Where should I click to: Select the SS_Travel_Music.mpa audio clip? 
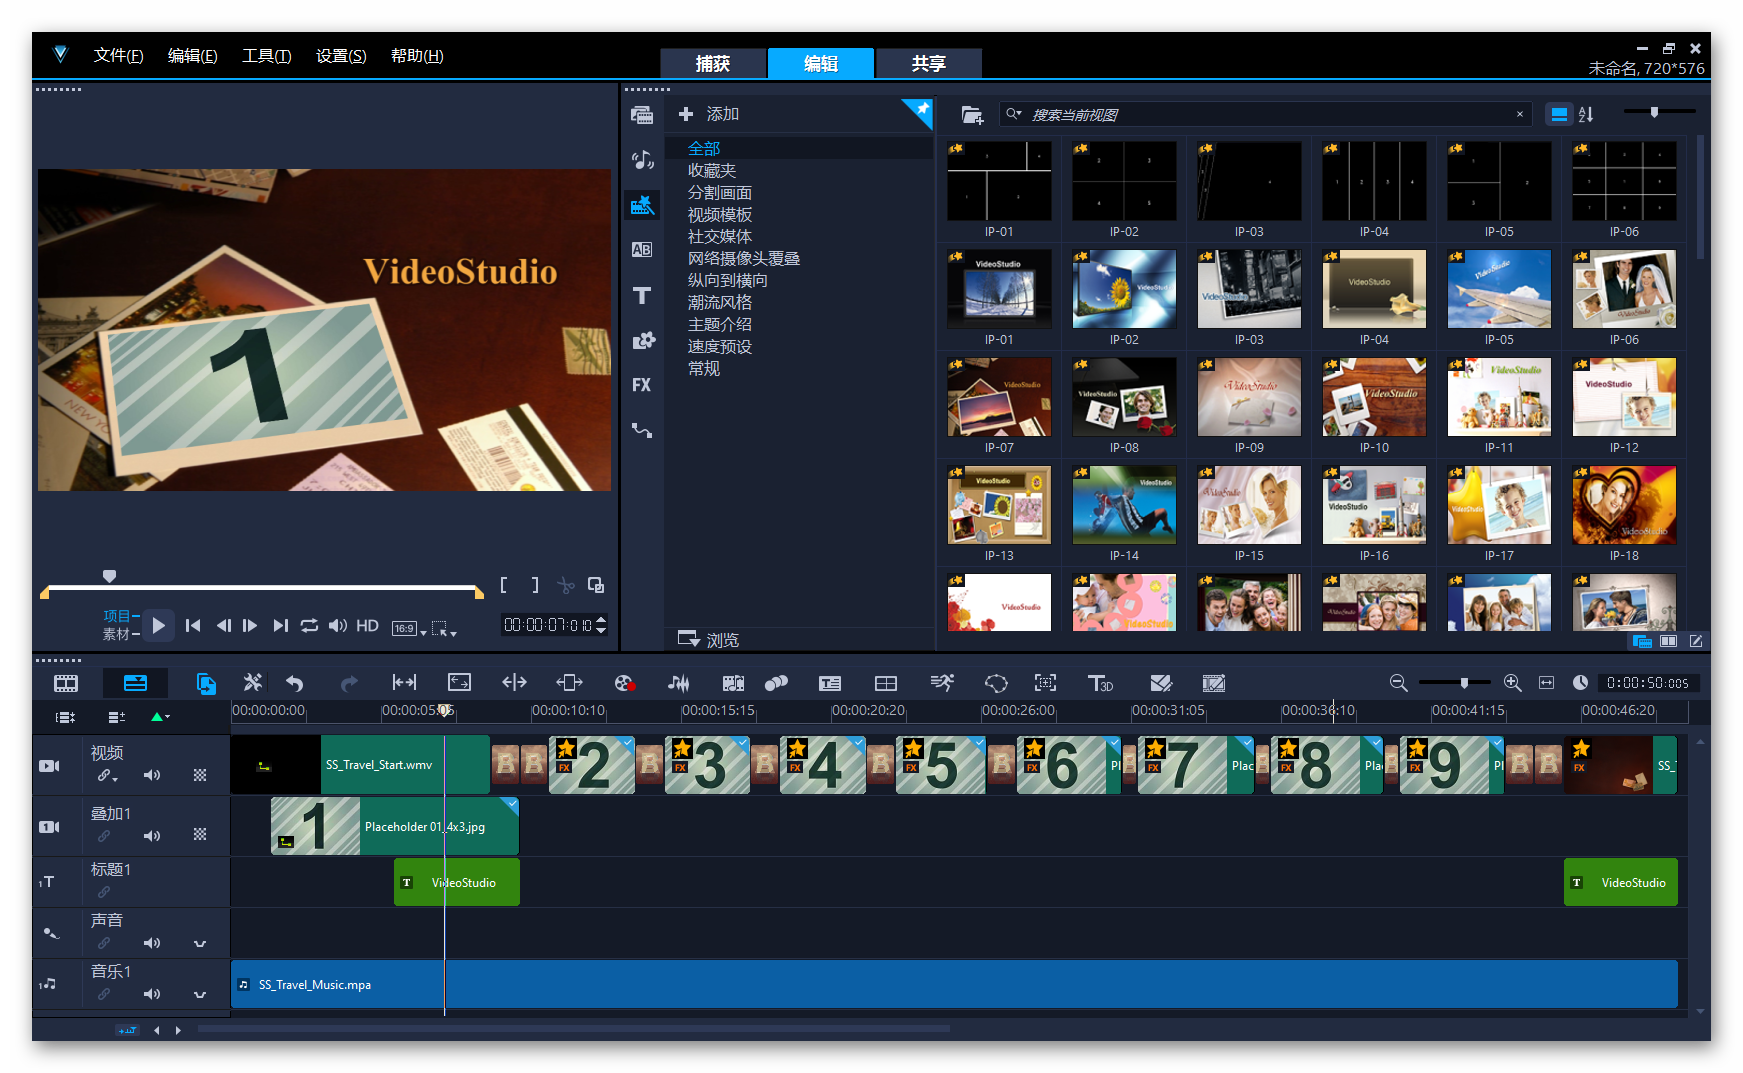click(954, 984)
